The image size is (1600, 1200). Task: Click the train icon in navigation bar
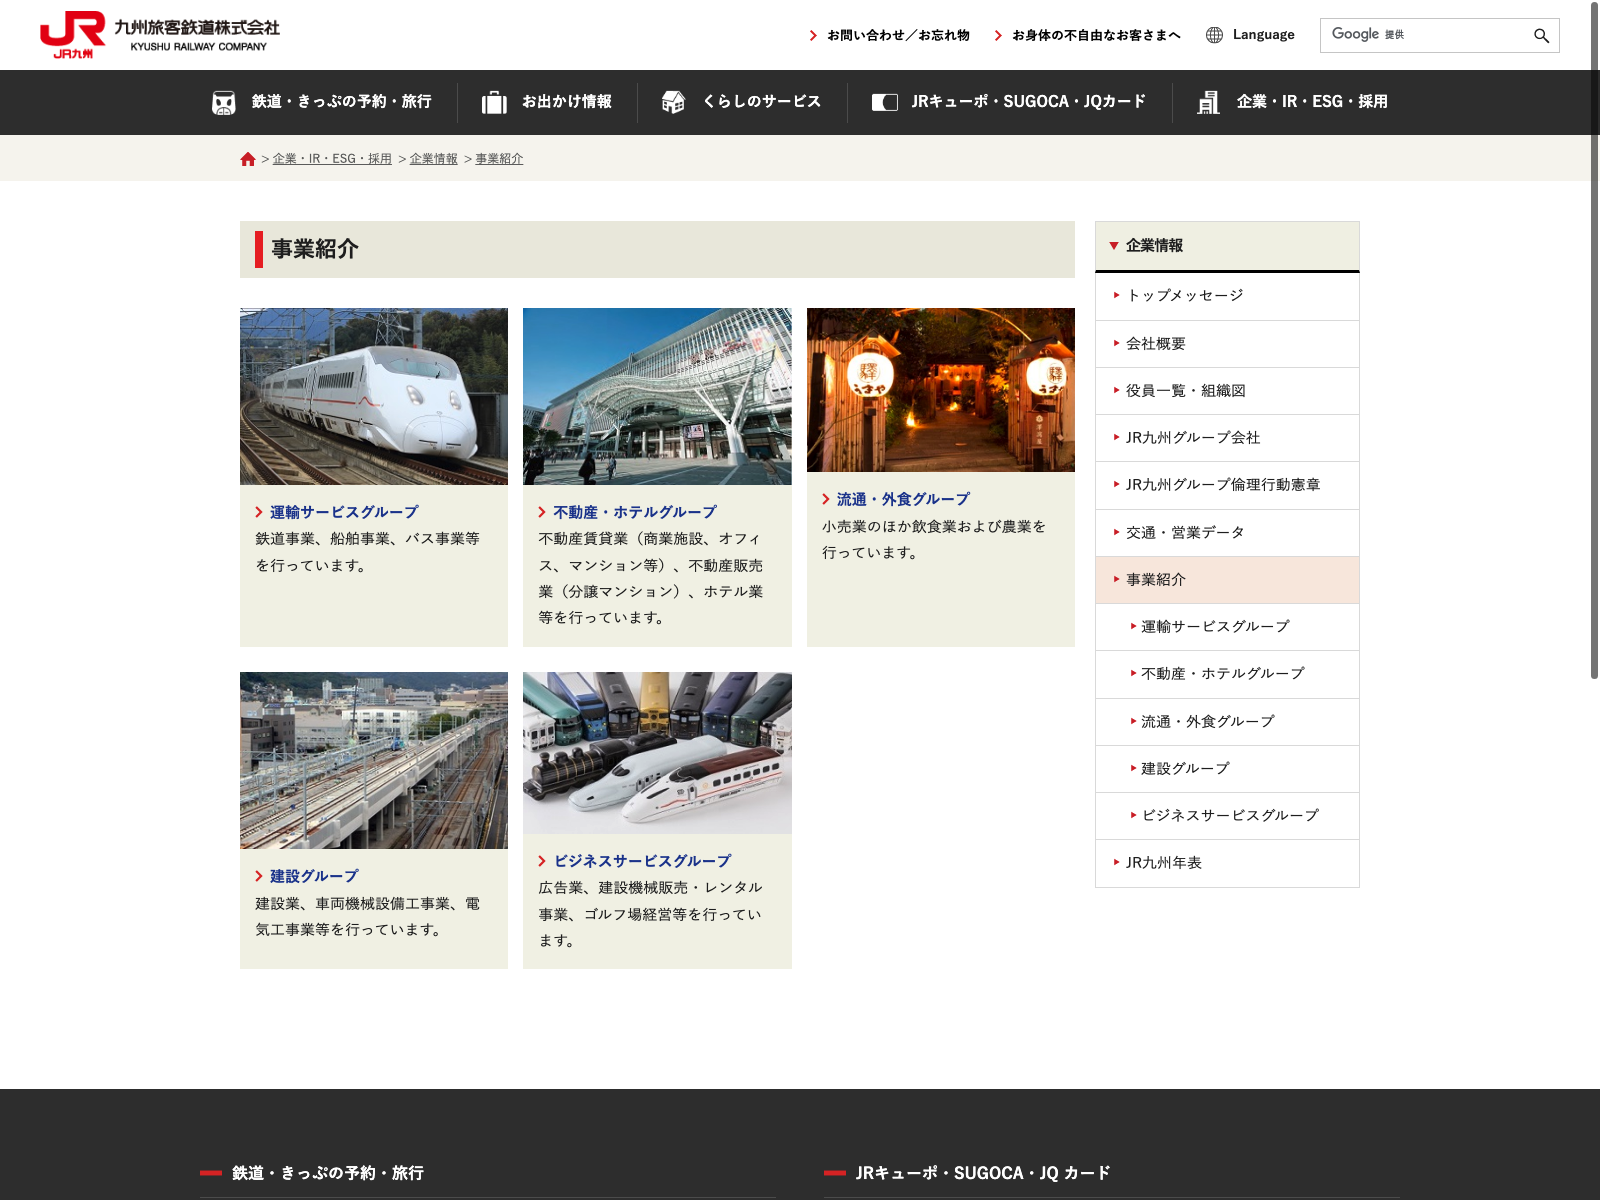coord(224,102)
